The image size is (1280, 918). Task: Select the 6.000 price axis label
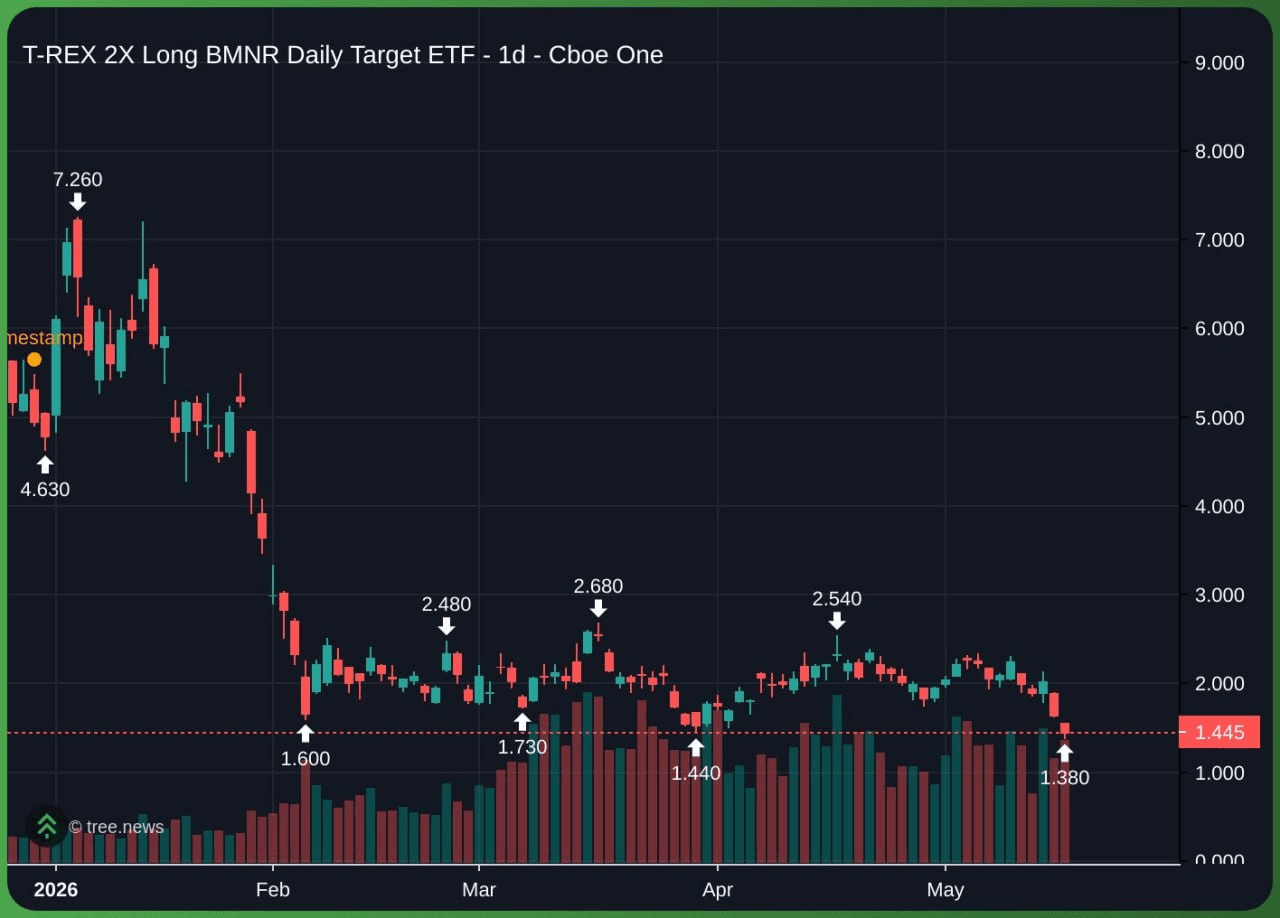click(x=1220, y=329)
